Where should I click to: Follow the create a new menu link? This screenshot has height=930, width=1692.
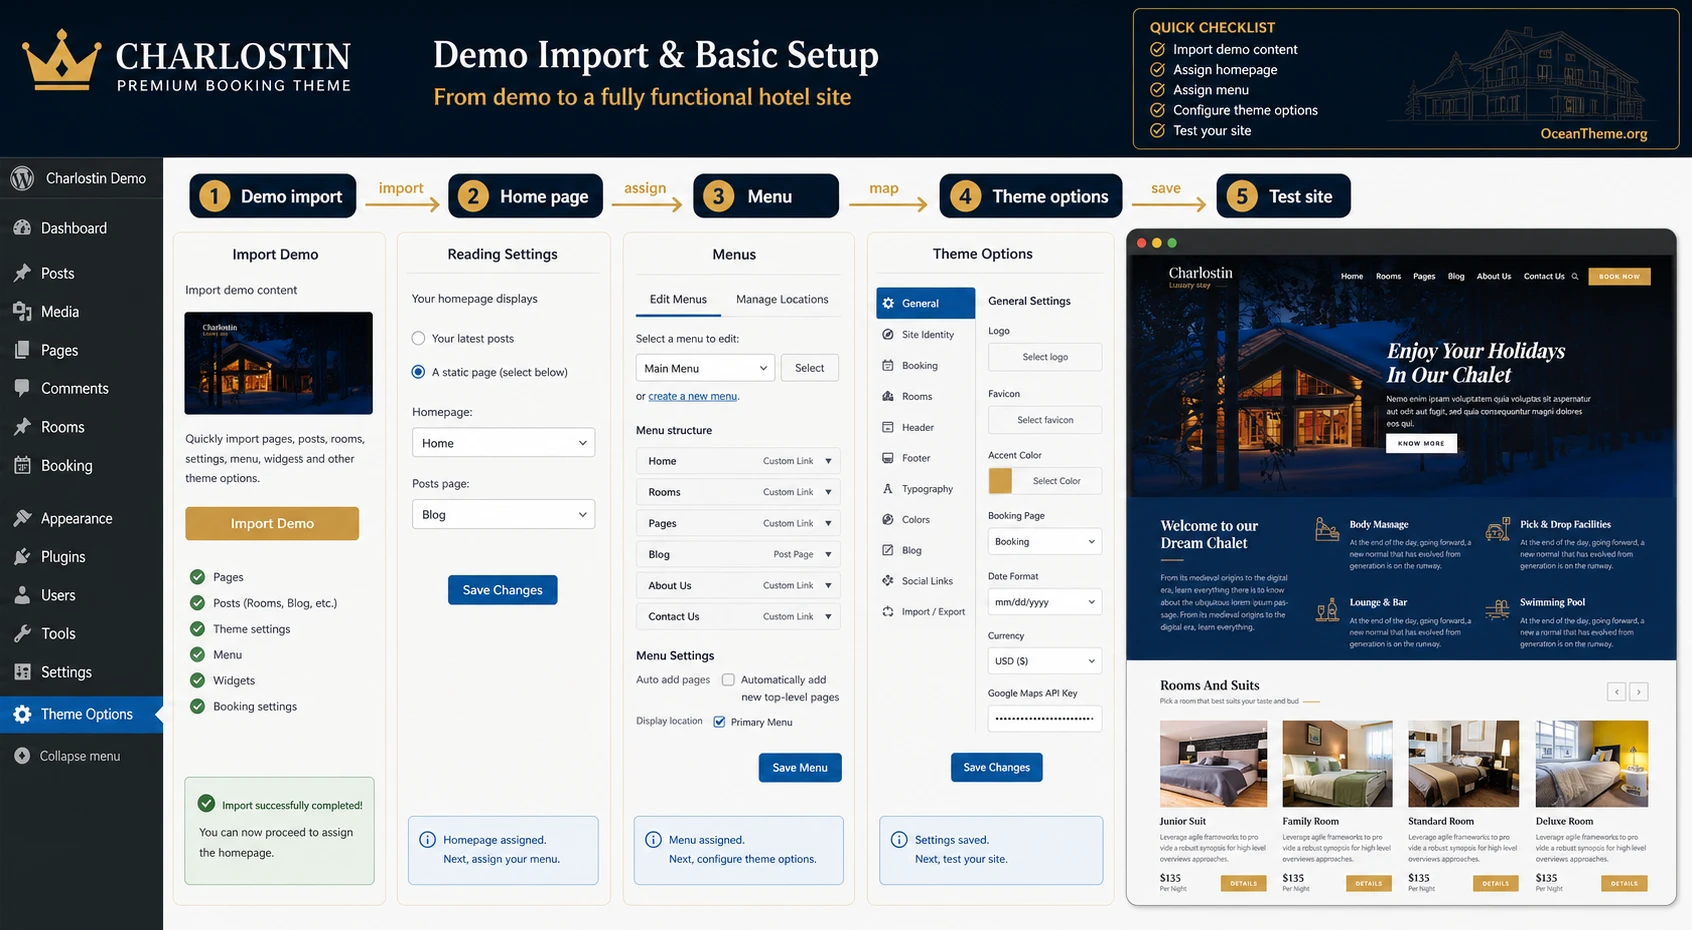tap(693, 396)
